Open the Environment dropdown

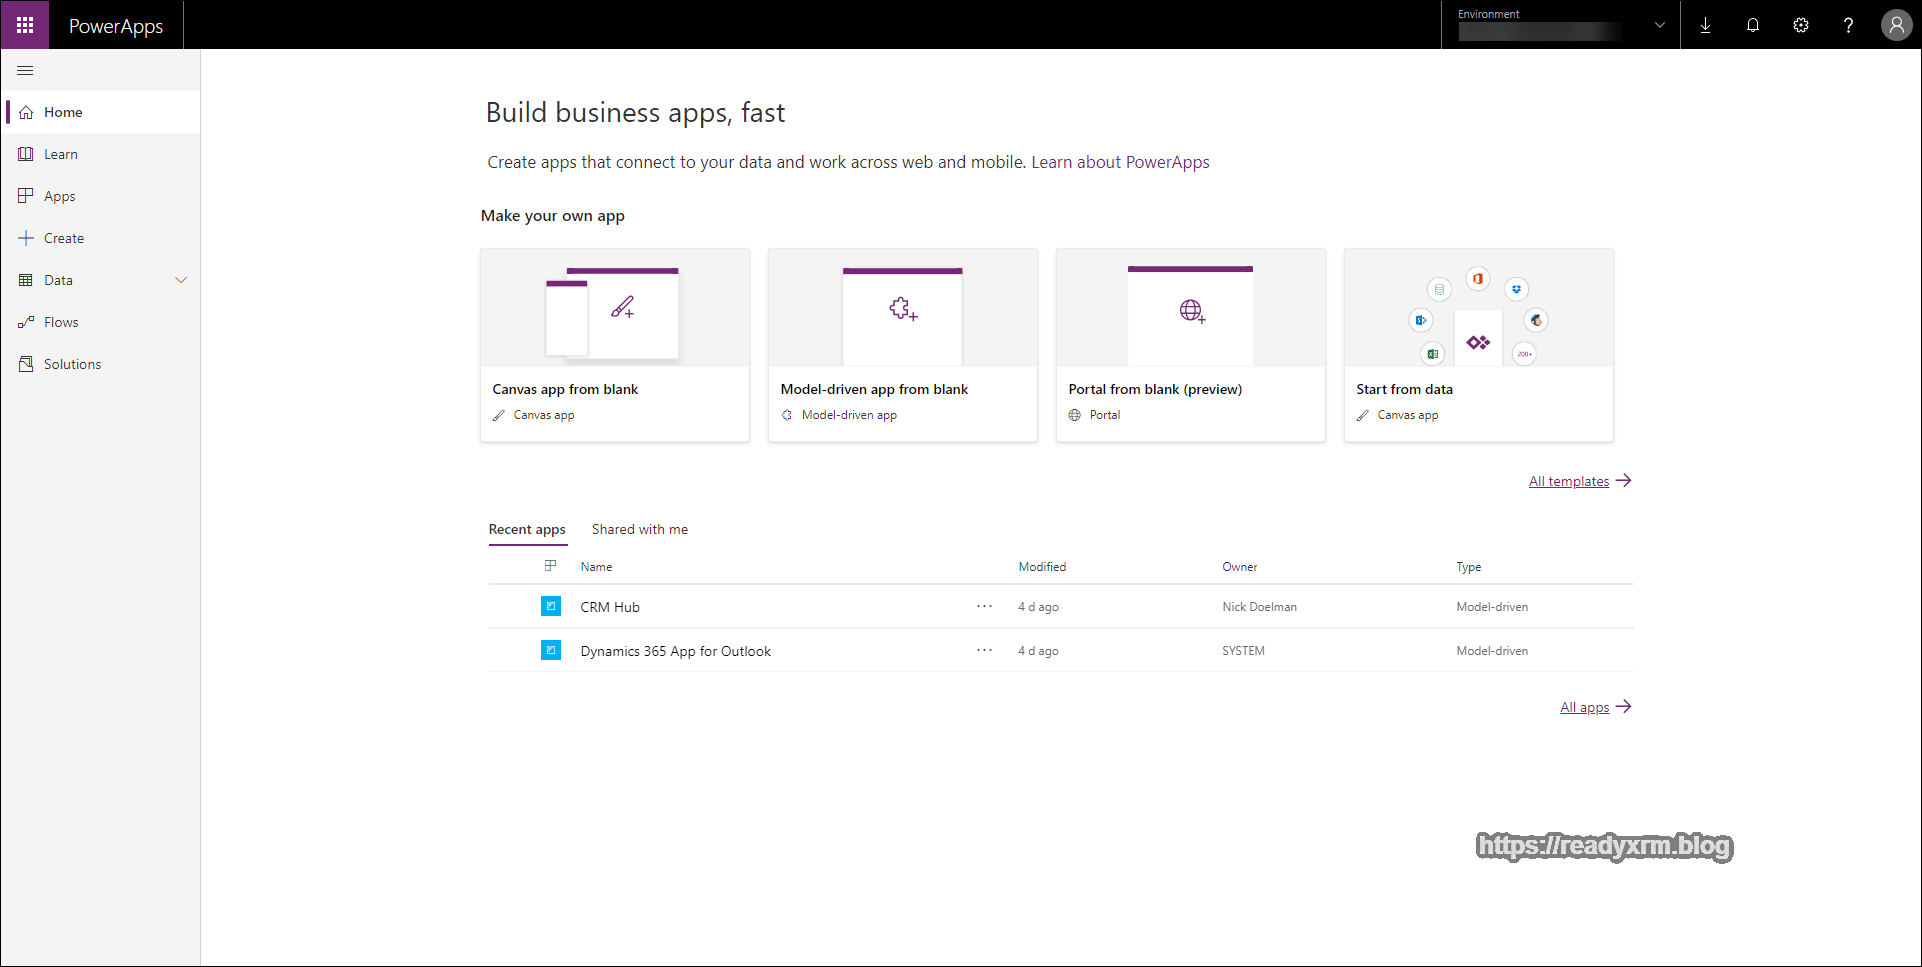coord(1560,25)
